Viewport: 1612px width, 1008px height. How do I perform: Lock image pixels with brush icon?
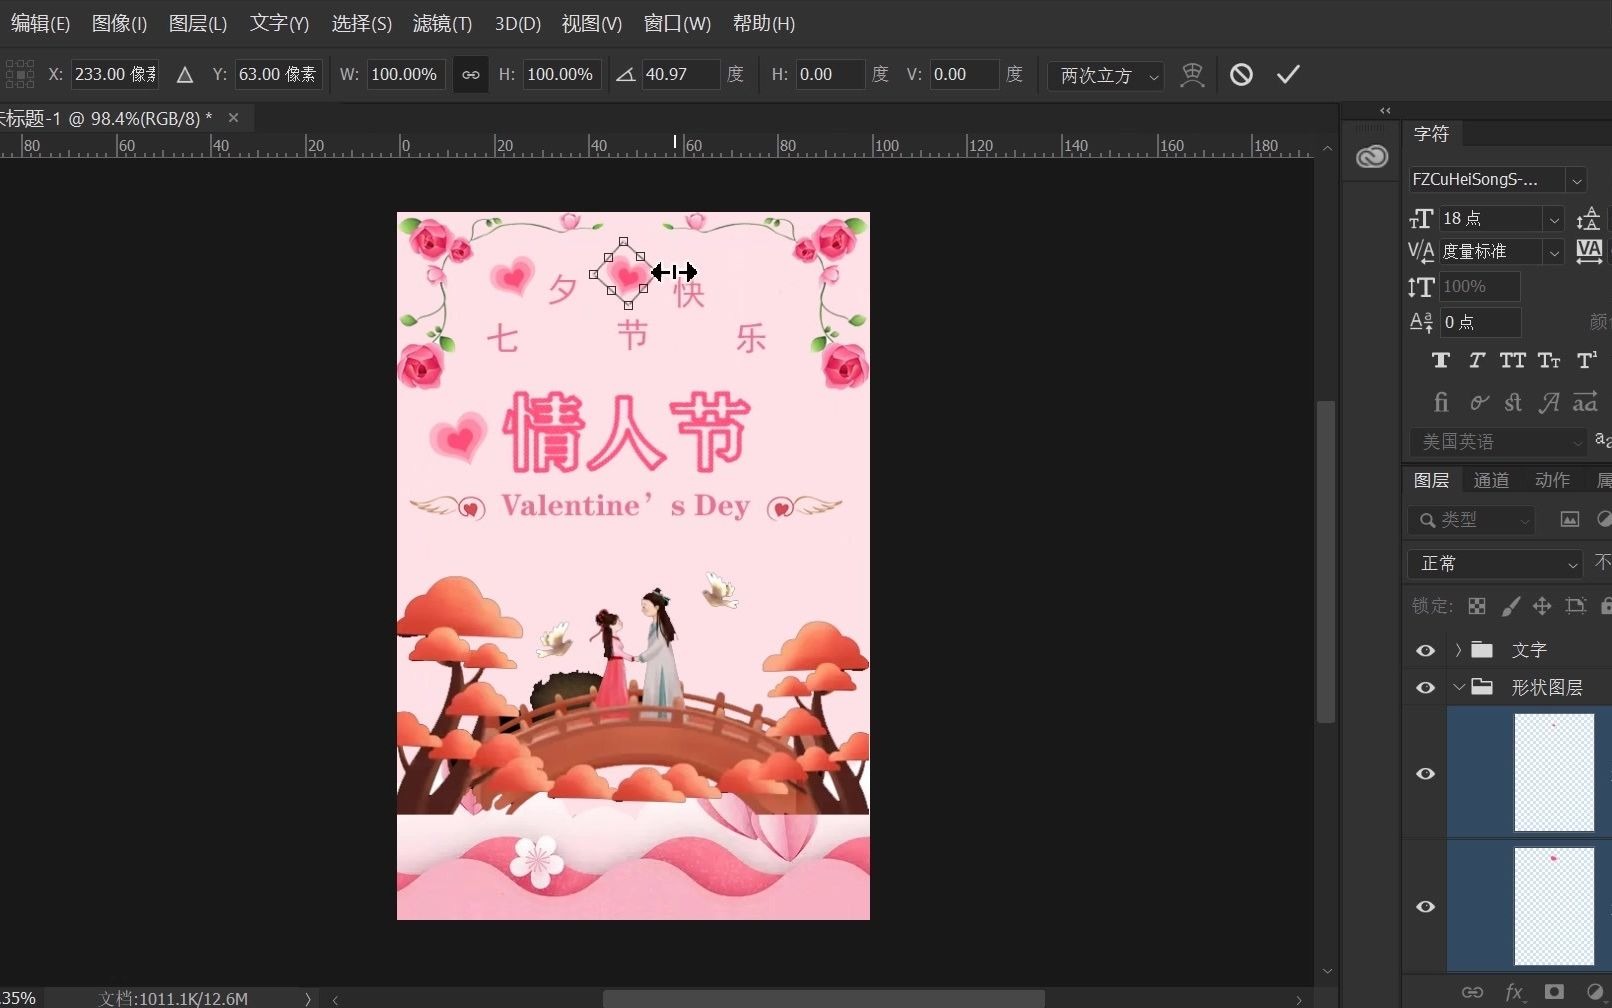pos(1510,606)
